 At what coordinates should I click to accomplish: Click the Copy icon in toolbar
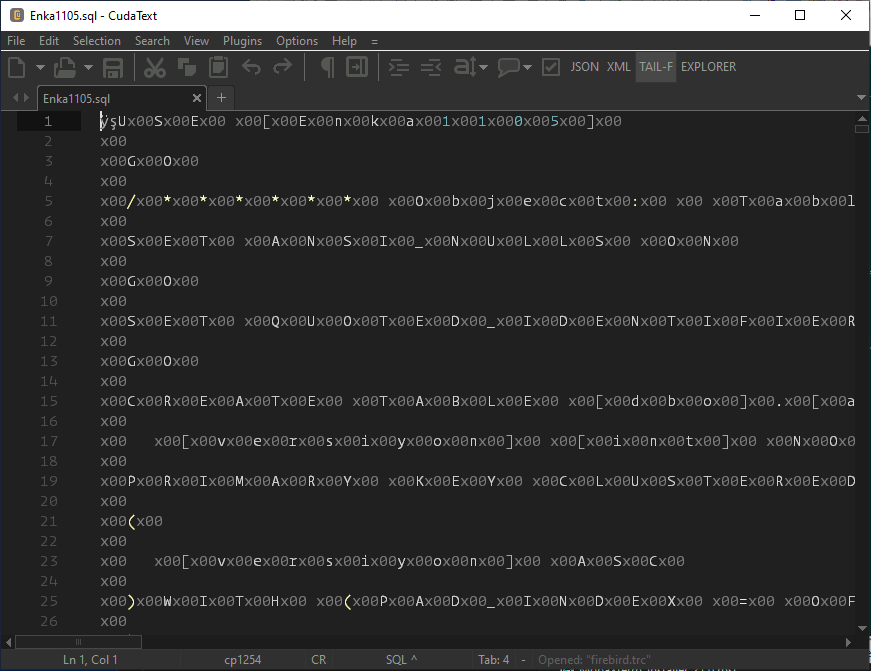[186, 67]
